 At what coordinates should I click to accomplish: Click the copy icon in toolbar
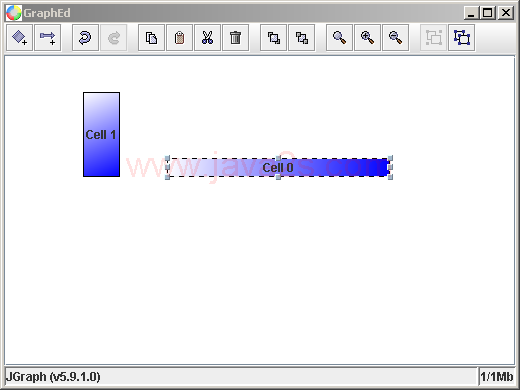pos(151,38)
